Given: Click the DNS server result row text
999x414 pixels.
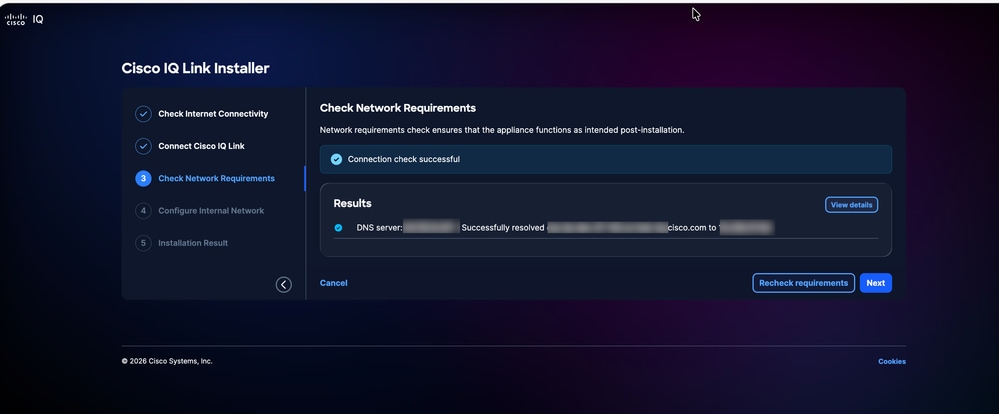Looking at the screenshot, I should click(564, 228).
